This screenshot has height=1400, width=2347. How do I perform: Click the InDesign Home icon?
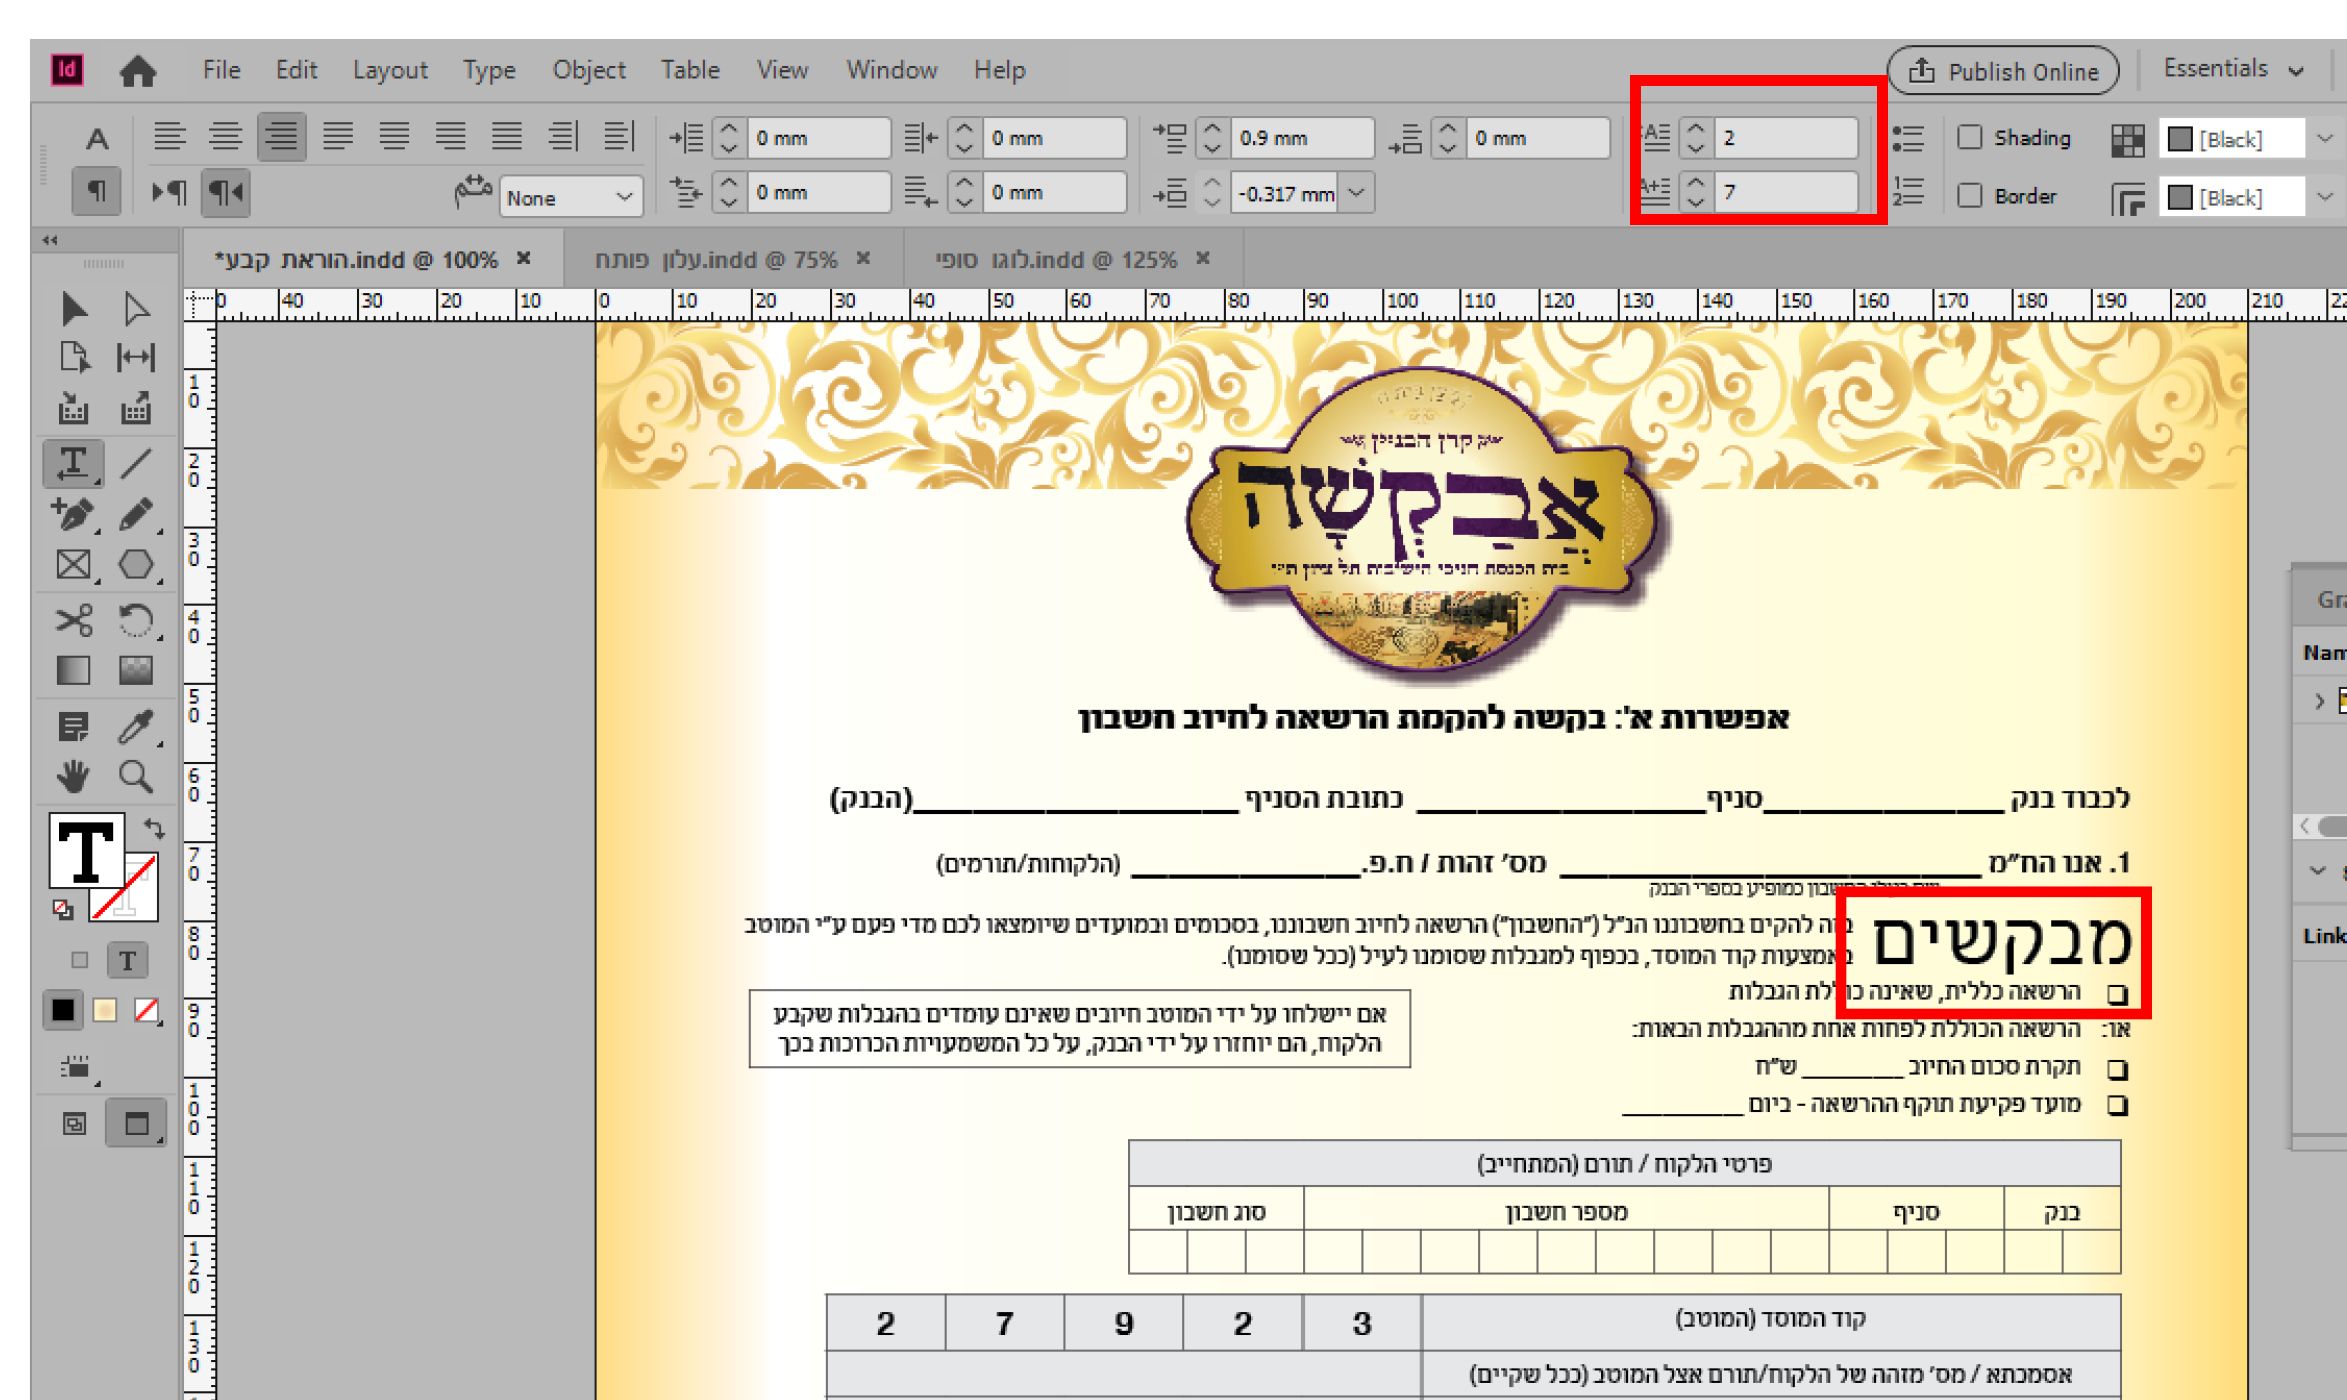(x=137, y=70)
